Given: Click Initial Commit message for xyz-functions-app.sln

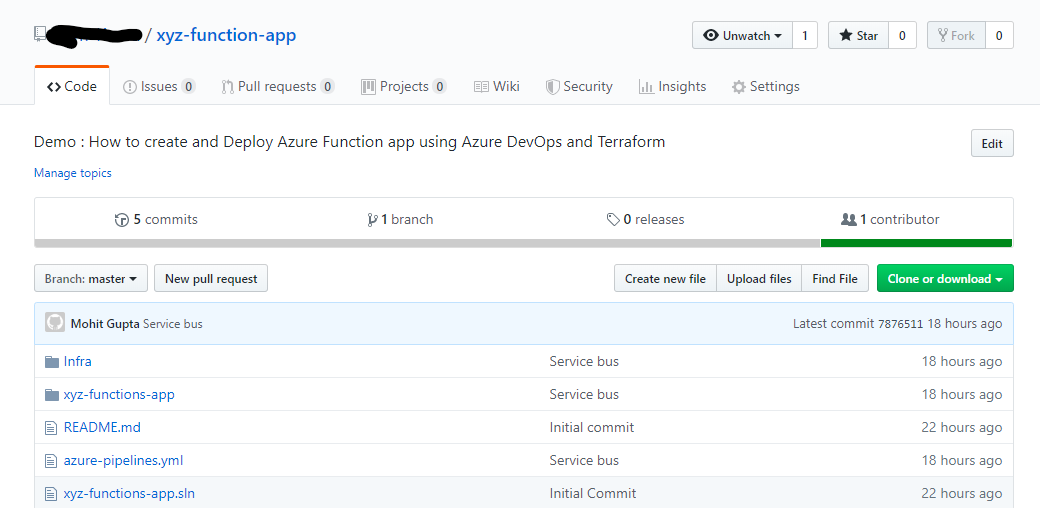Looking at the screenshot, I should [592, 493].
